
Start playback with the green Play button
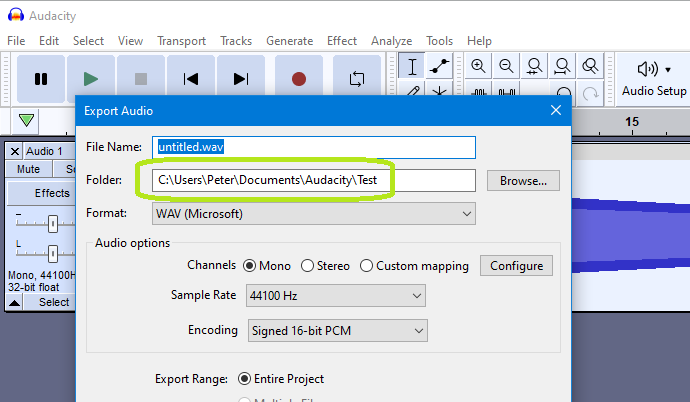91,78
